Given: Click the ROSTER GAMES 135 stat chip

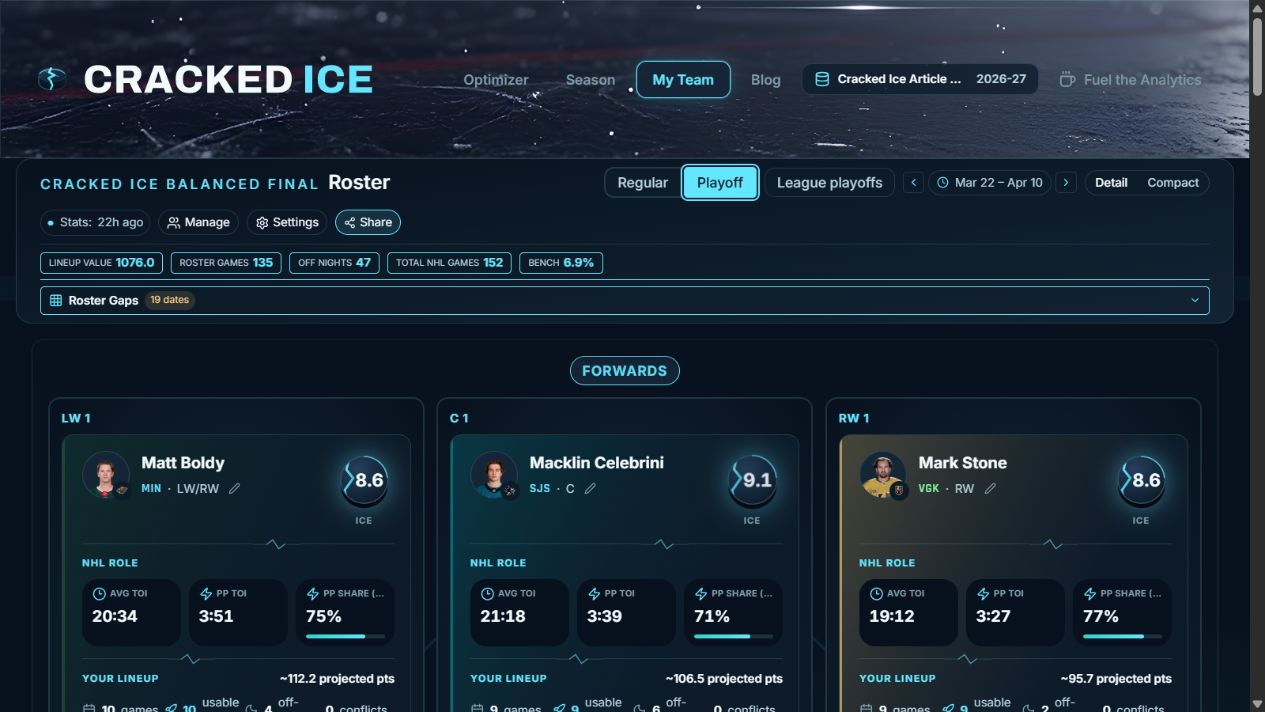Looking at the screenshot, I should click(x=226, y=263).
